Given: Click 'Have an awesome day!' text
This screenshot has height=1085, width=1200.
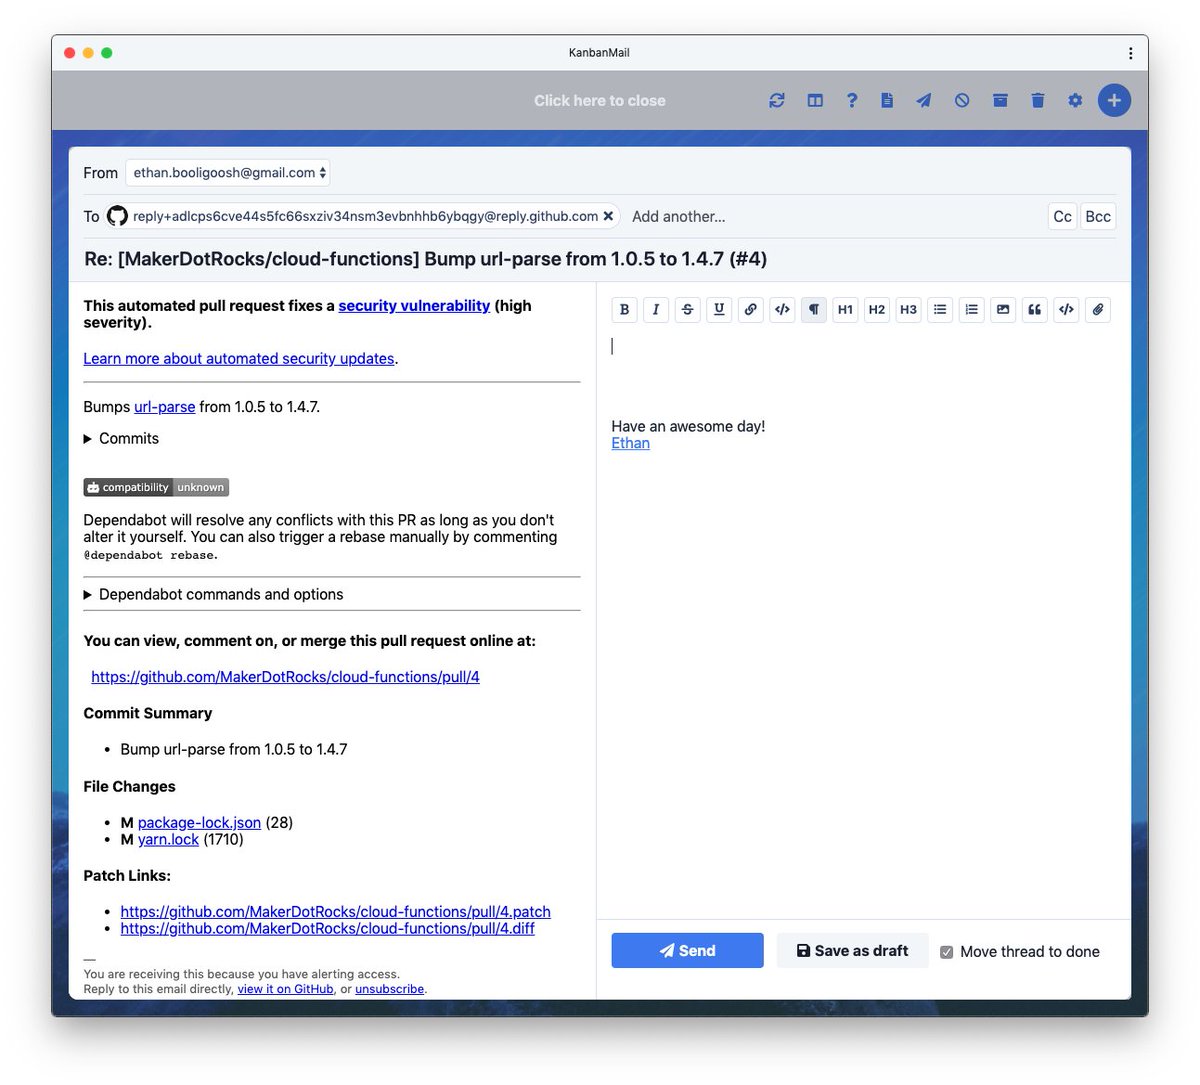Looking at the screenshot, I should [688, 426].
